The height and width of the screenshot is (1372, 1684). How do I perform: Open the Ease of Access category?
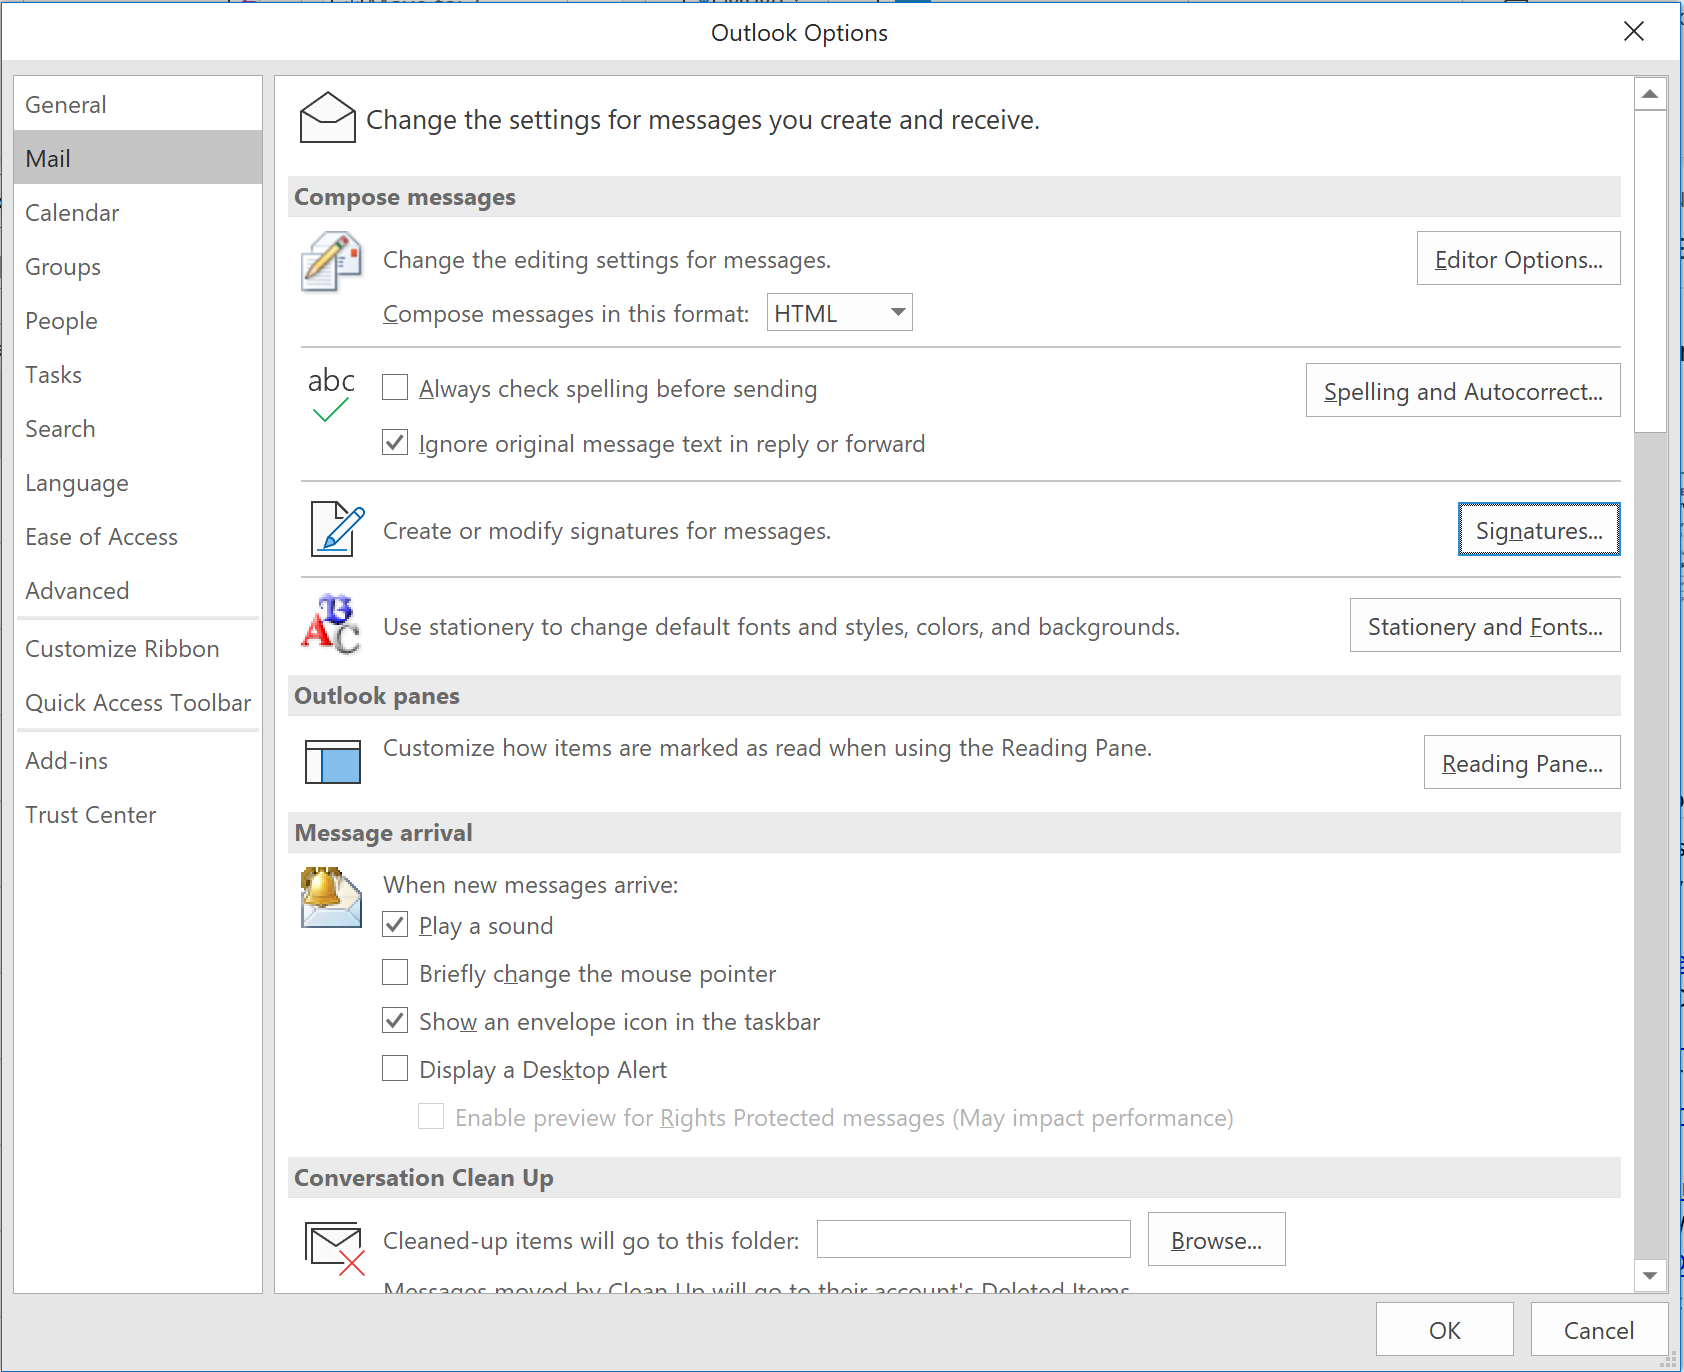[x=138, y=536]
